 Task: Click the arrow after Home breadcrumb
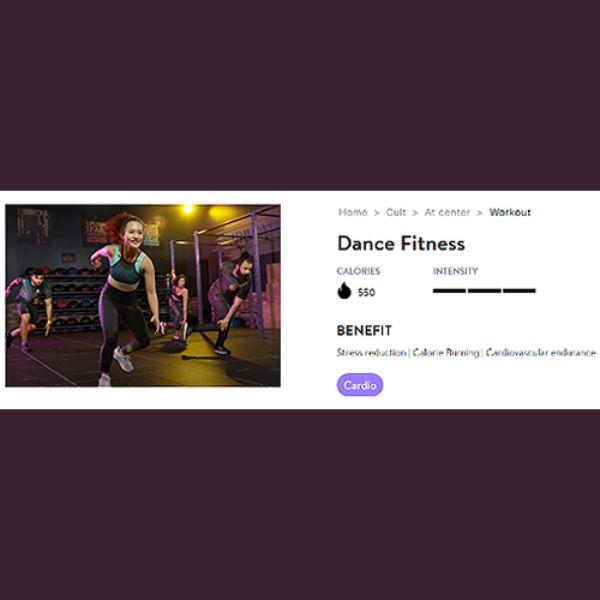tap(377, 213)
